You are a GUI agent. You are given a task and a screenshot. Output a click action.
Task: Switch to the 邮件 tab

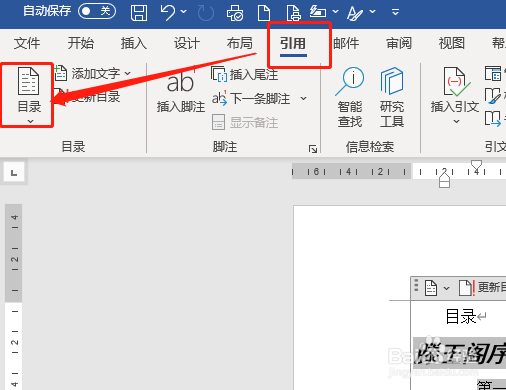click(x=346, y=43)
